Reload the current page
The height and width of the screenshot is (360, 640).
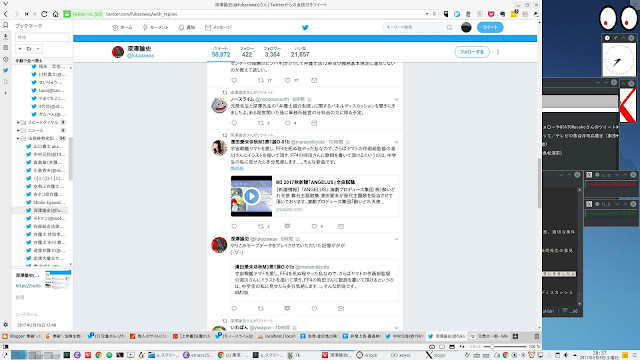[x=44, y=14]
